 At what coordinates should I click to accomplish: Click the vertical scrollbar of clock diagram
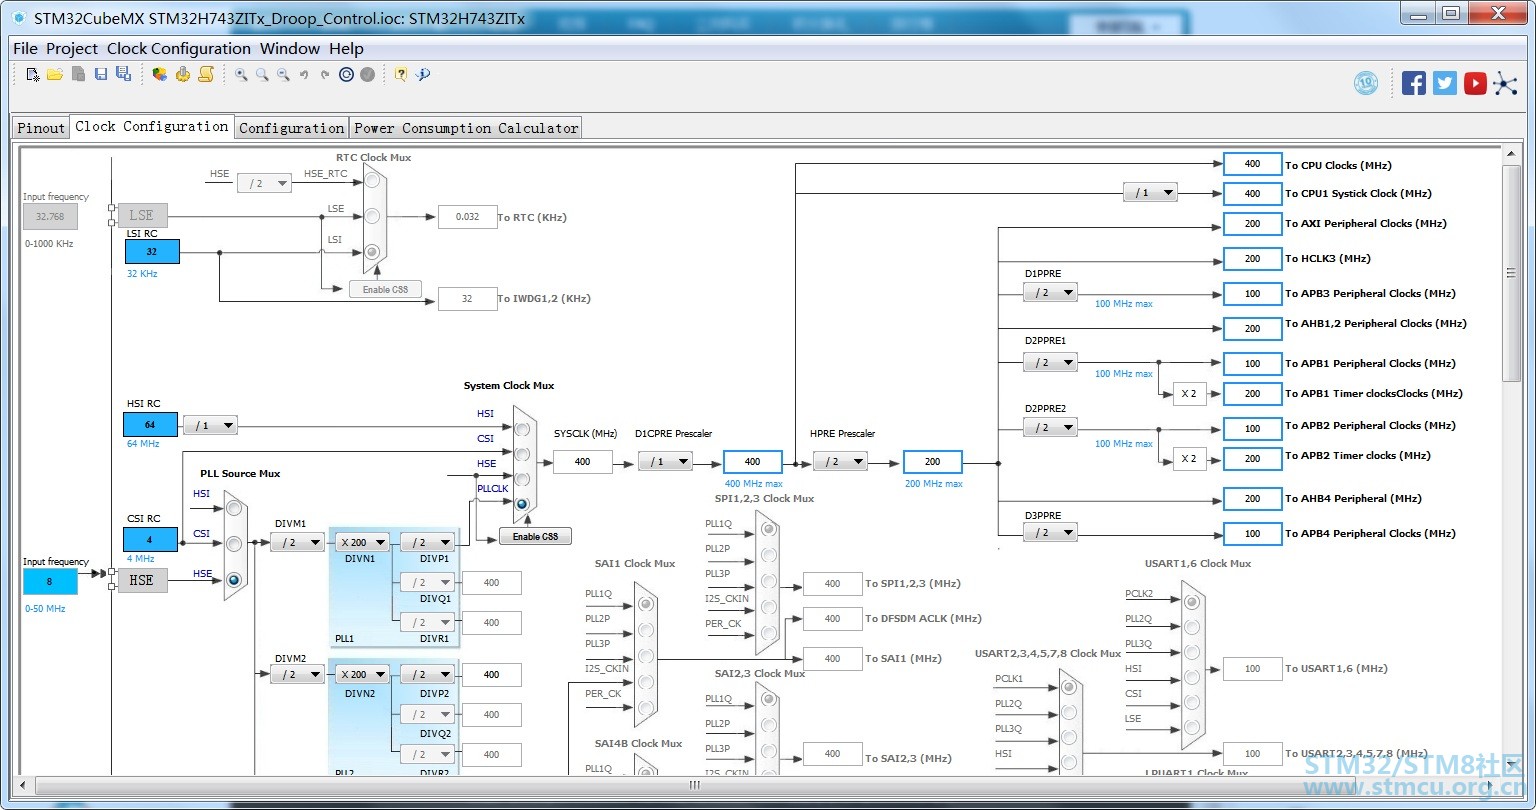point(1511,273)
